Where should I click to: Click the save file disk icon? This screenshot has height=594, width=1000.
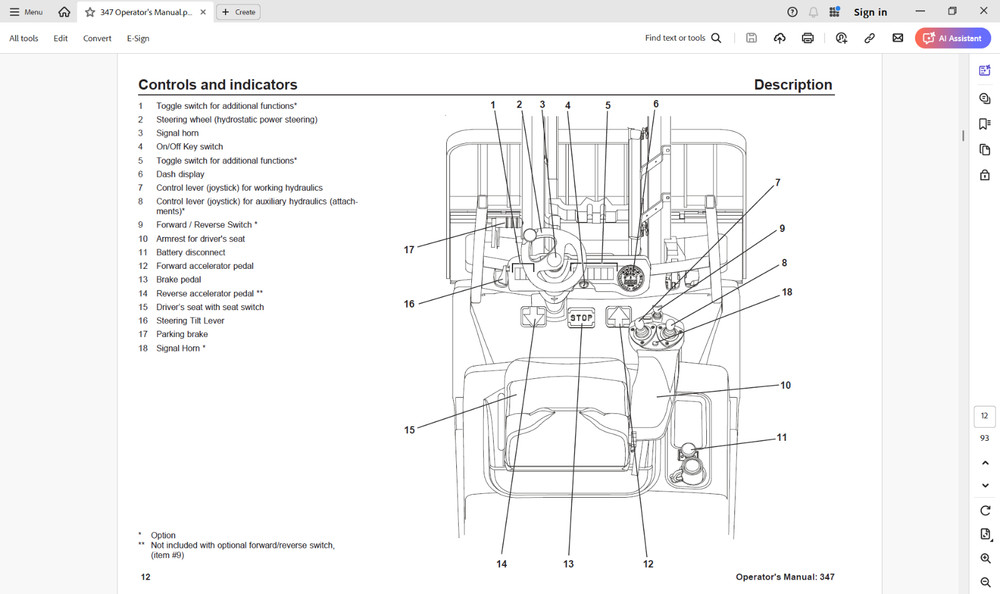click(x=751, y=38)
